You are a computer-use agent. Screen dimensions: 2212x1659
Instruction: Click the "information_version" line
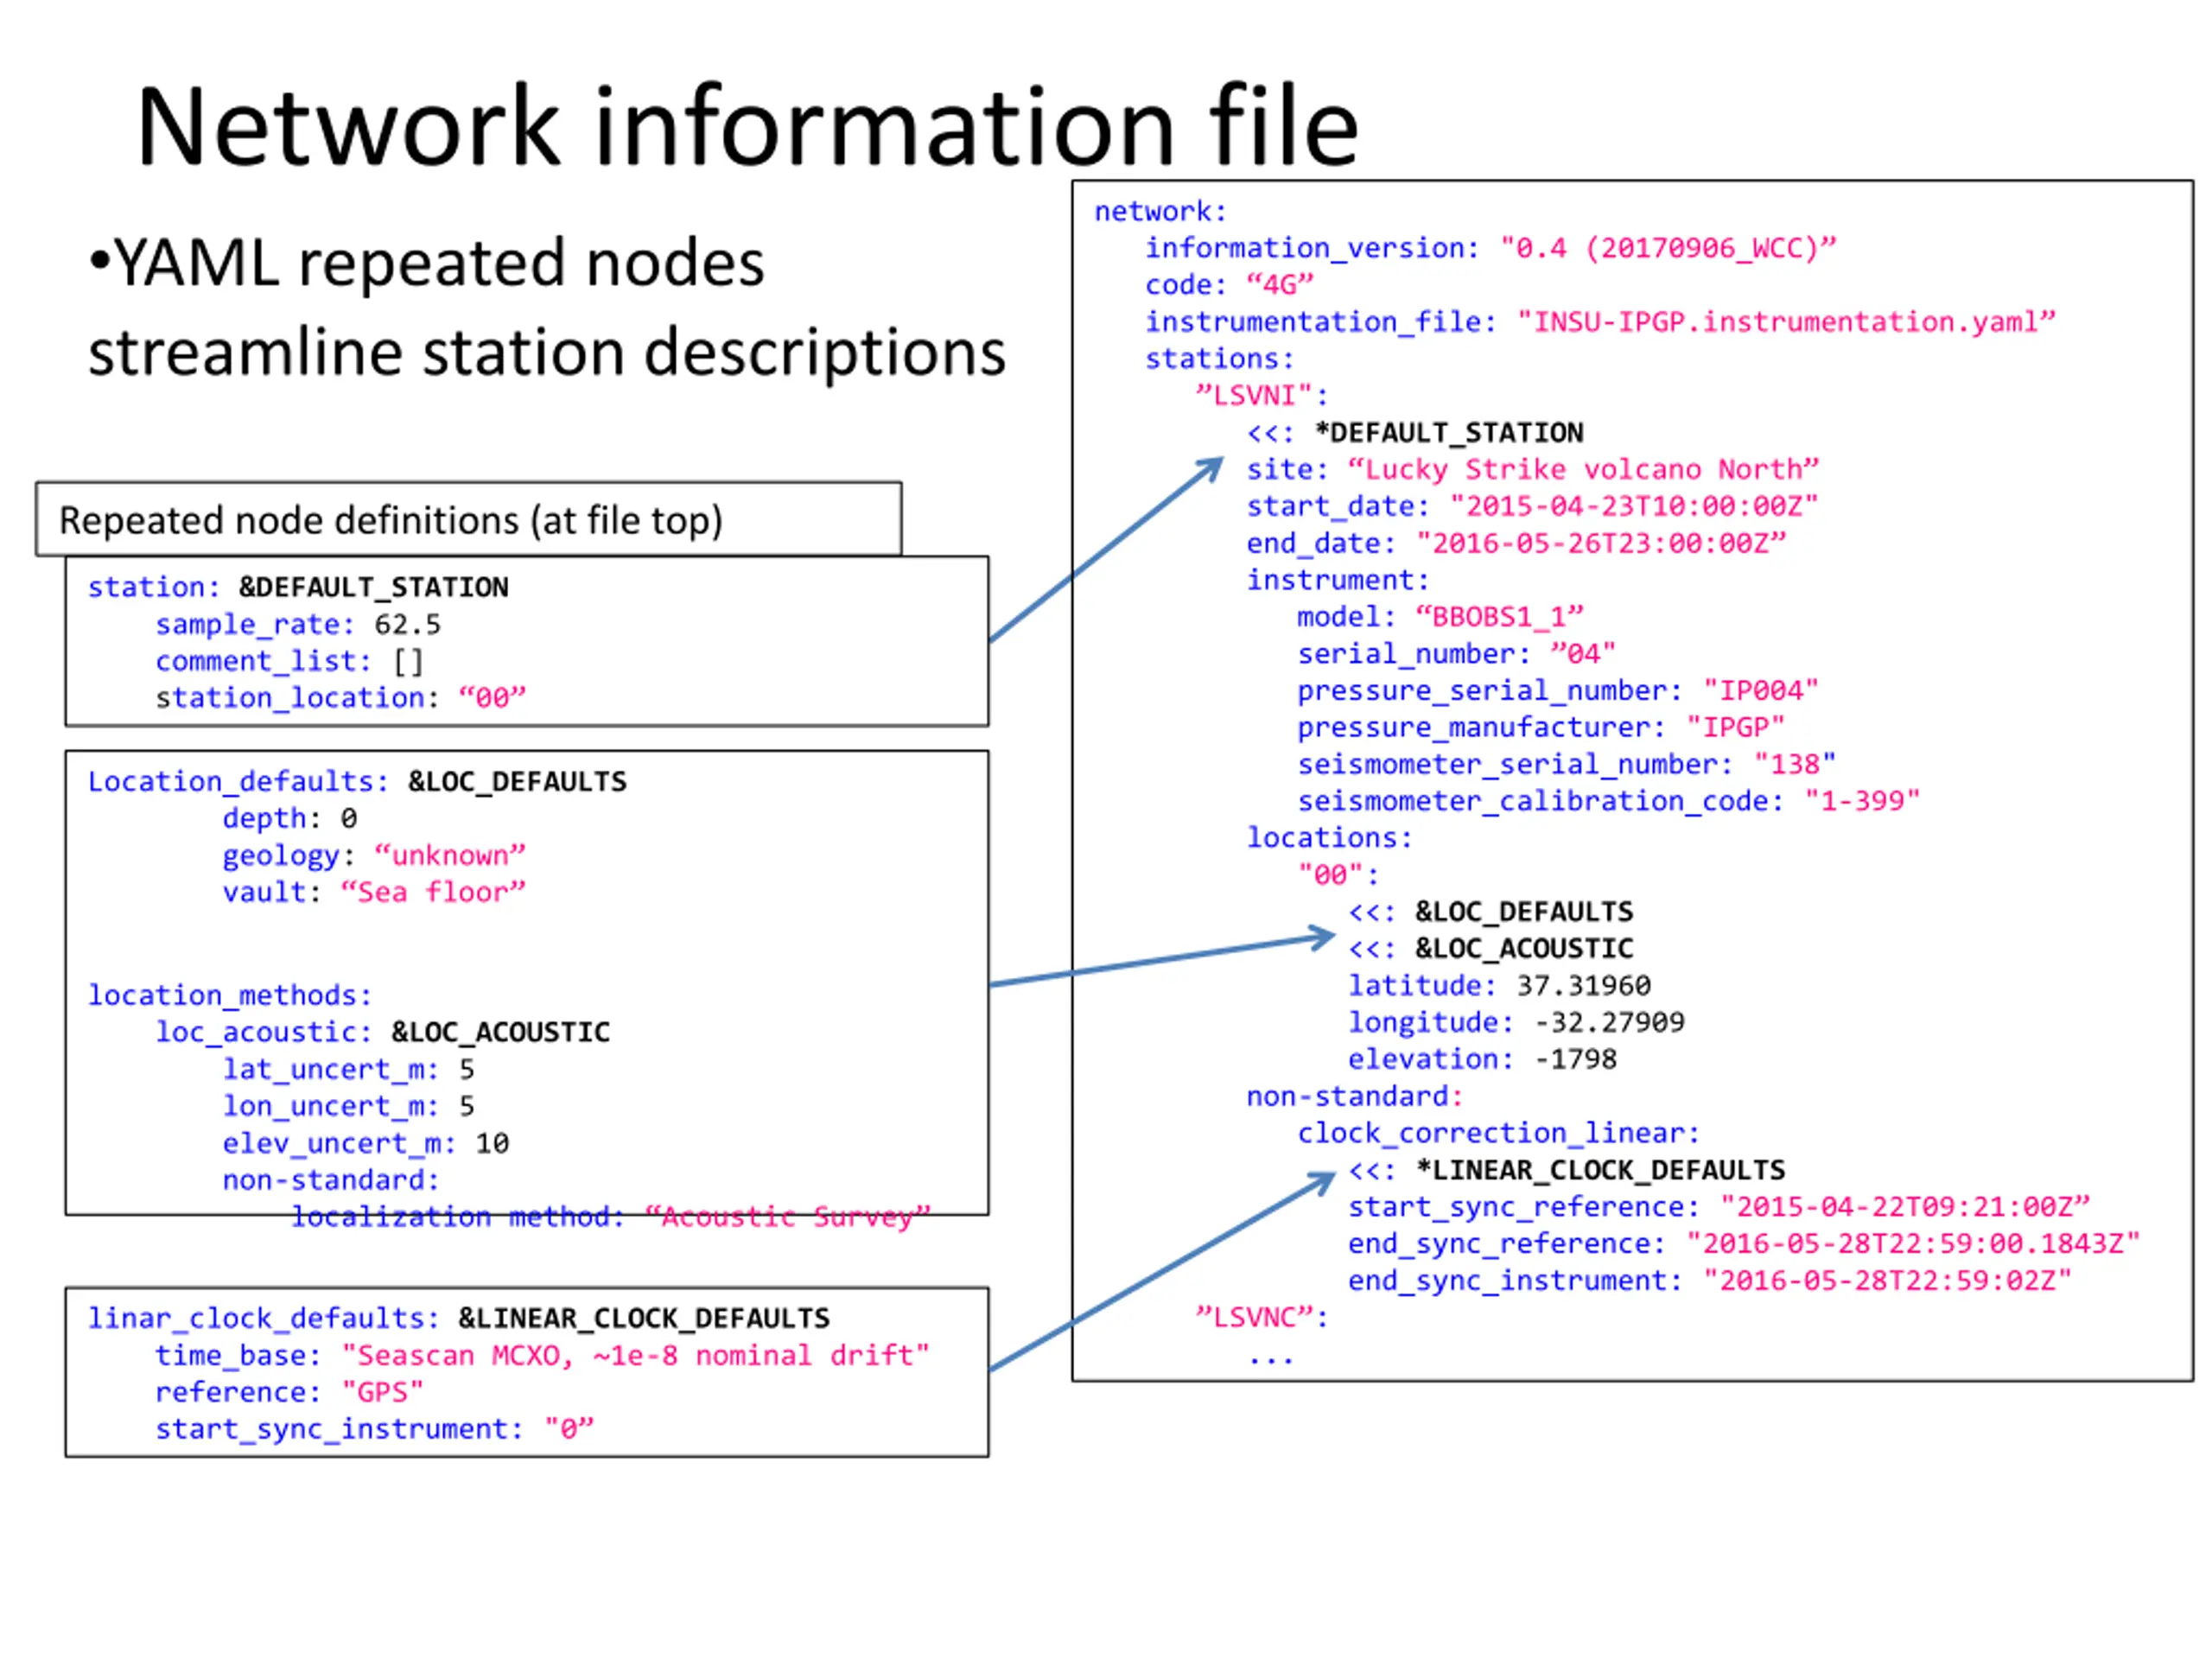tap(1491, 248)
